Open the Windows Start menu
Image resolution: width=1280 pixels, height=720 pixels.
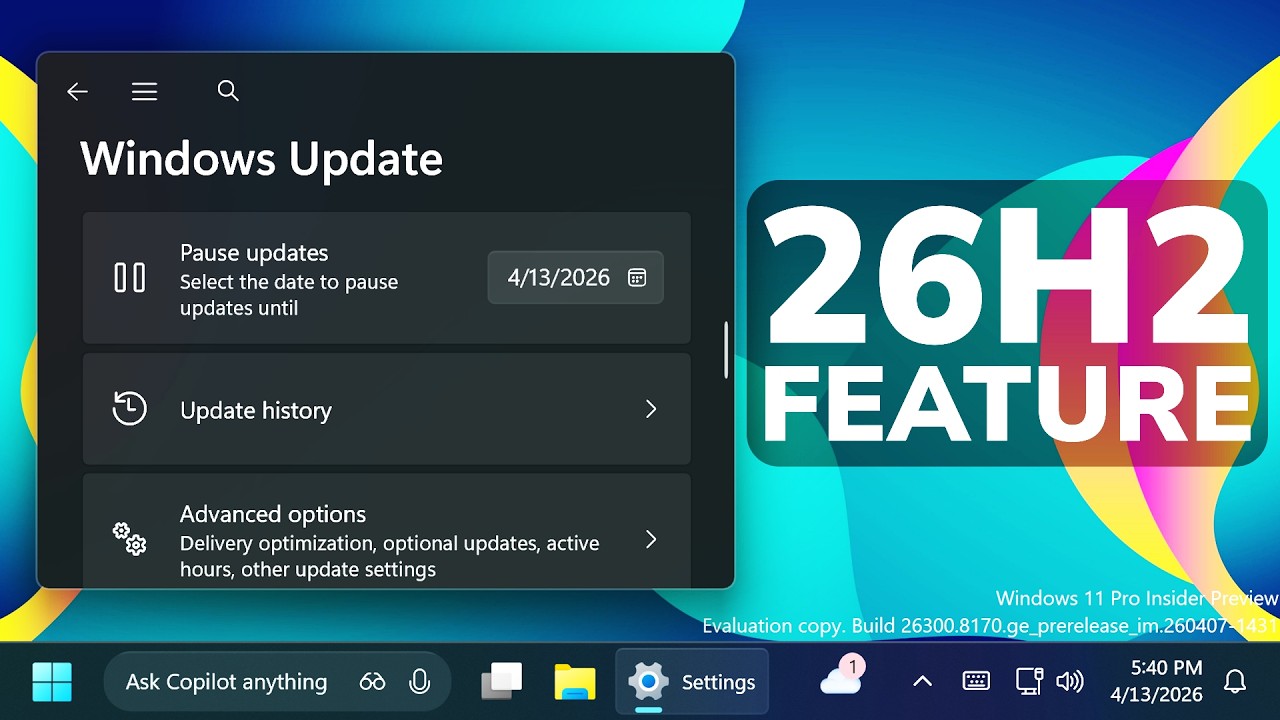[52, 682]
